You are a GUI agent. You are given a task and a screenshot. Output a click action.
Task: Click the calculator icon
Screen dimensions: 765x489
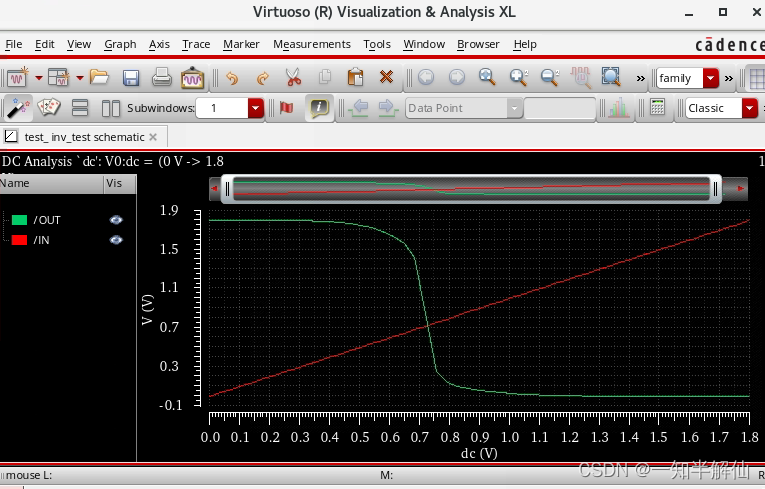coord(657,107)
